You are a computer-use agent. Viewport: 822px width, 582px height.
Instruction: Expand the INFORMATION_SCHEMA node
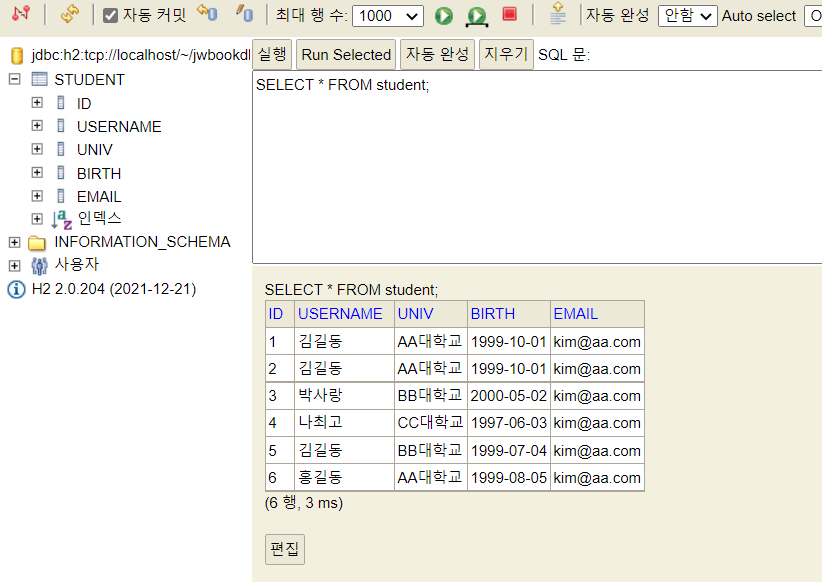point(15,242)
